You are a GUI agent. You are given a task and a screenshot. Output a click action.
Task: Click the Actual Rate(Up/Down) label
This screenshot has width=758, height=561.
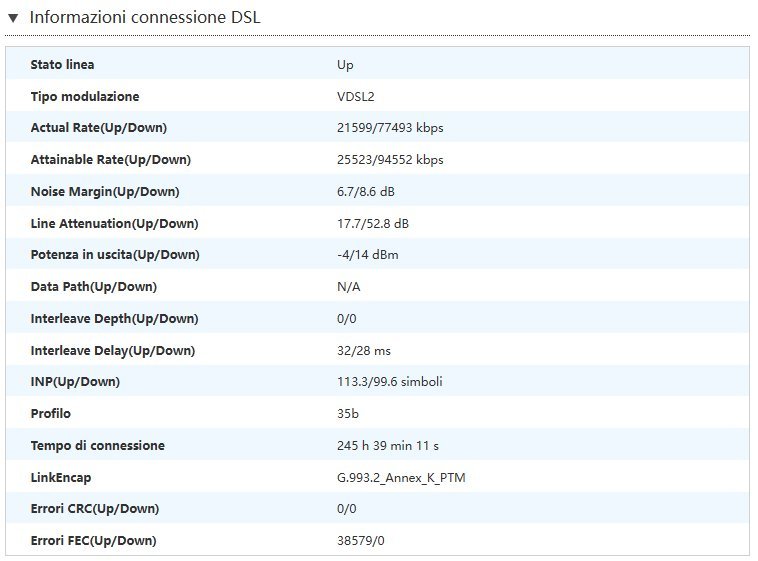(x=99, y=128)
